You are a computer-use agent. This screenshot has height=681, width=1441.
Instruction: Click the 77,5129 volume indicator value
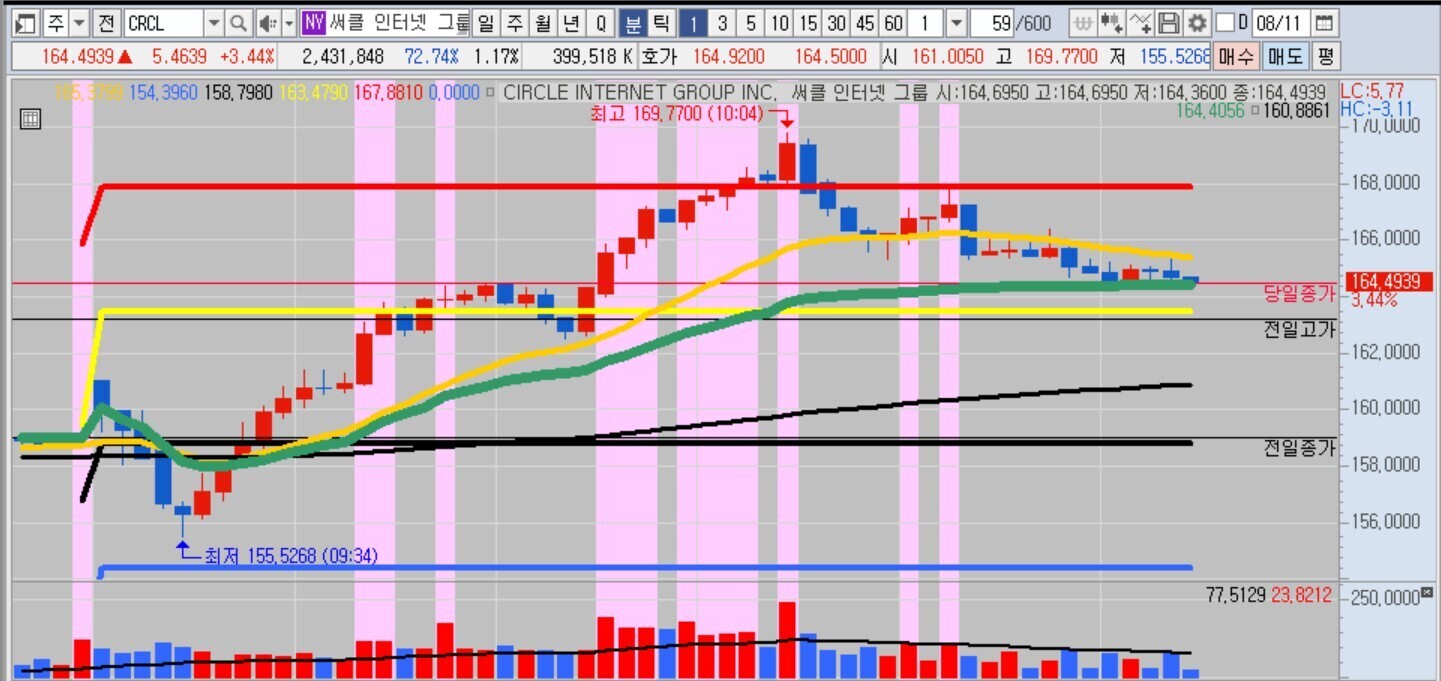[x=1237, y=595]
